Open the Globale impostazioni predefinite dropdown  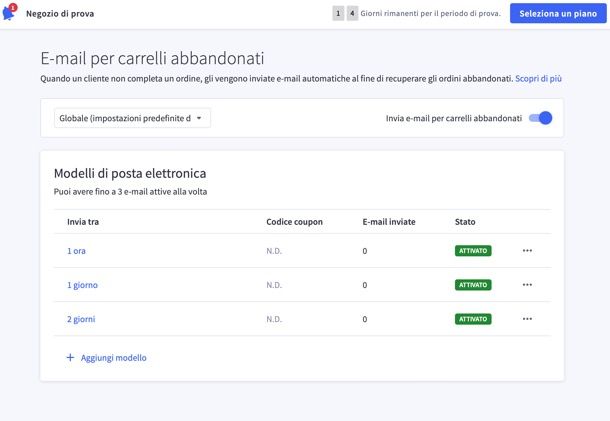(x=132, y=118)
